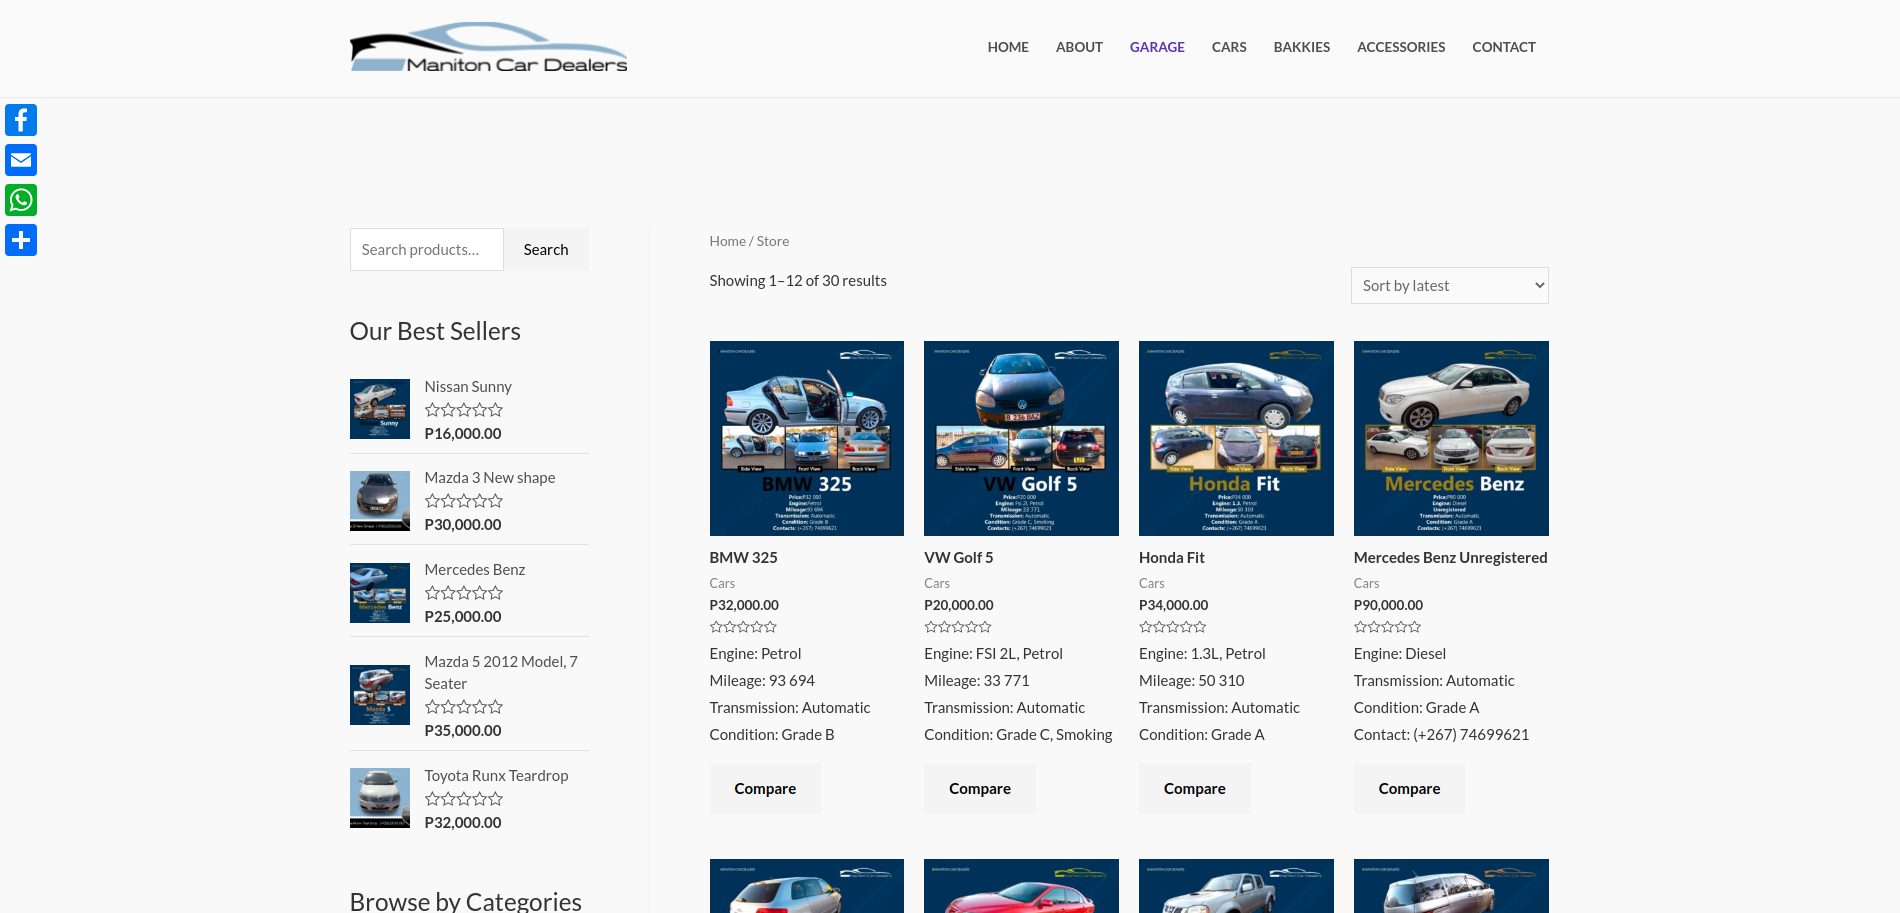Open Mazda 3 New shape thumbnail
1900x913 pixels.
click(380, 501)
